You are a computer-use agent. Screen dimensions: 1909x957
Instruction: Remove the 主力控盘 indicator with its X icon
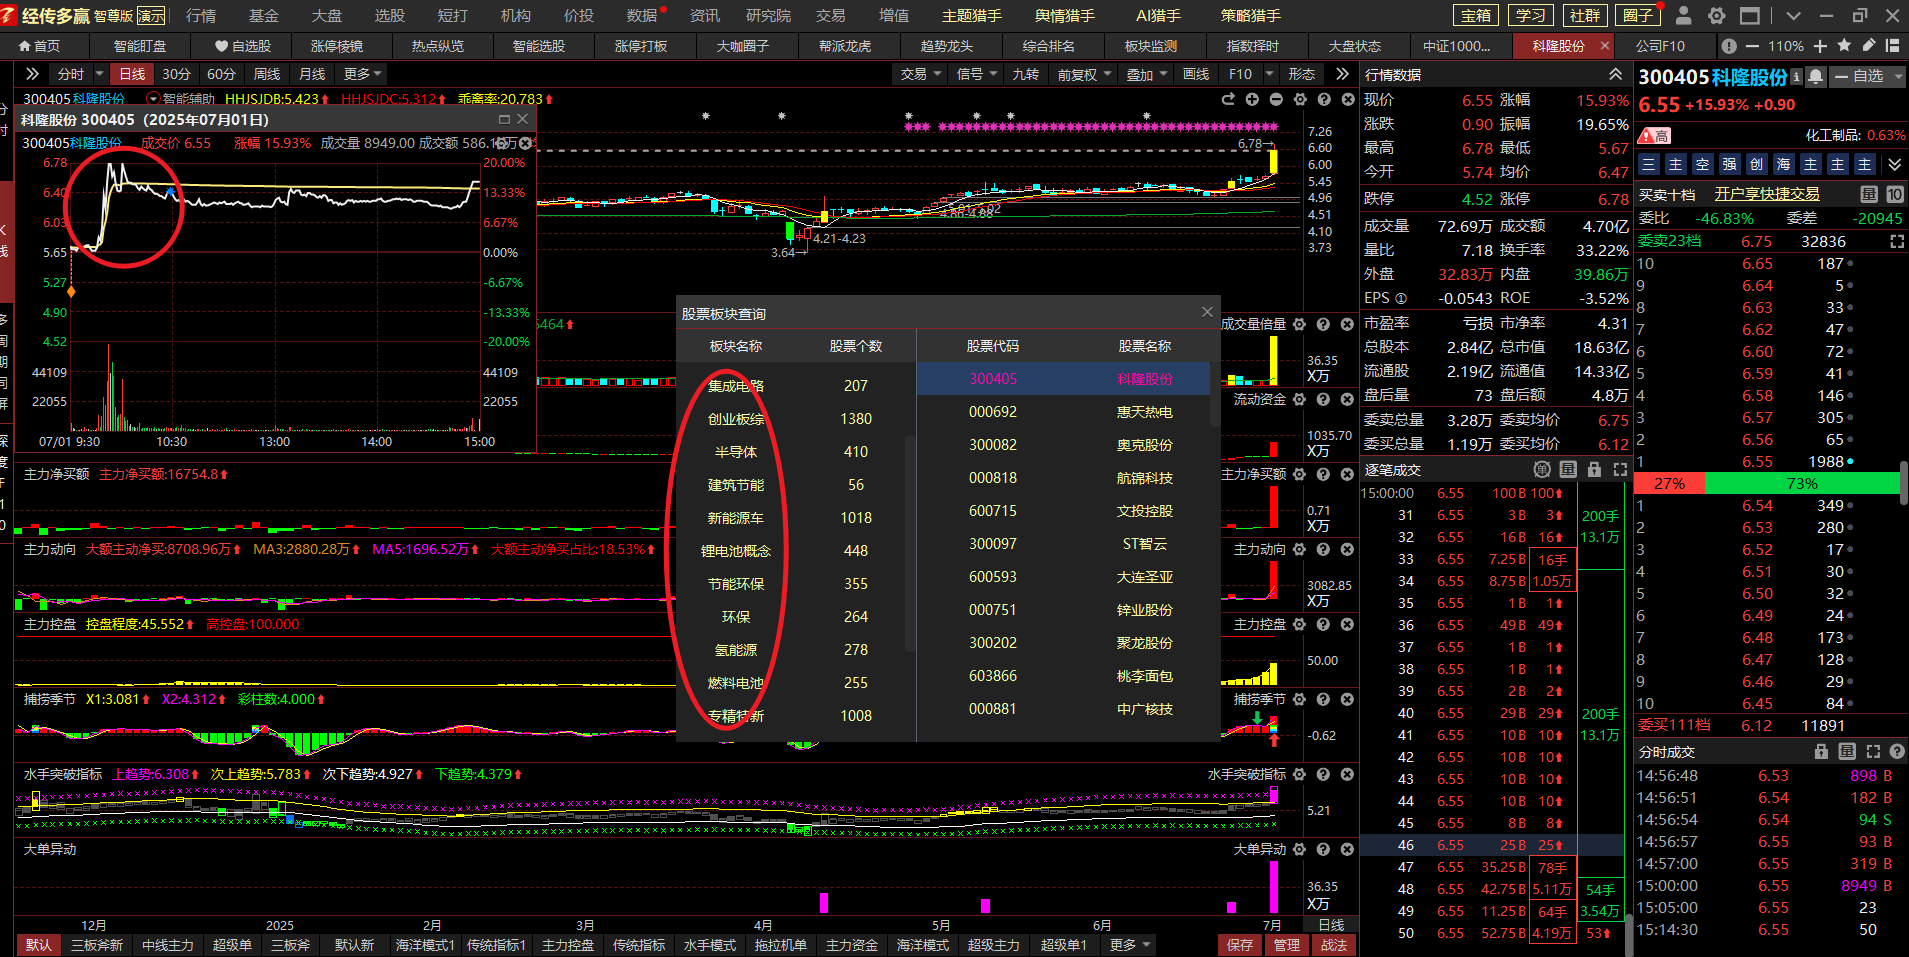(1347, 624)
